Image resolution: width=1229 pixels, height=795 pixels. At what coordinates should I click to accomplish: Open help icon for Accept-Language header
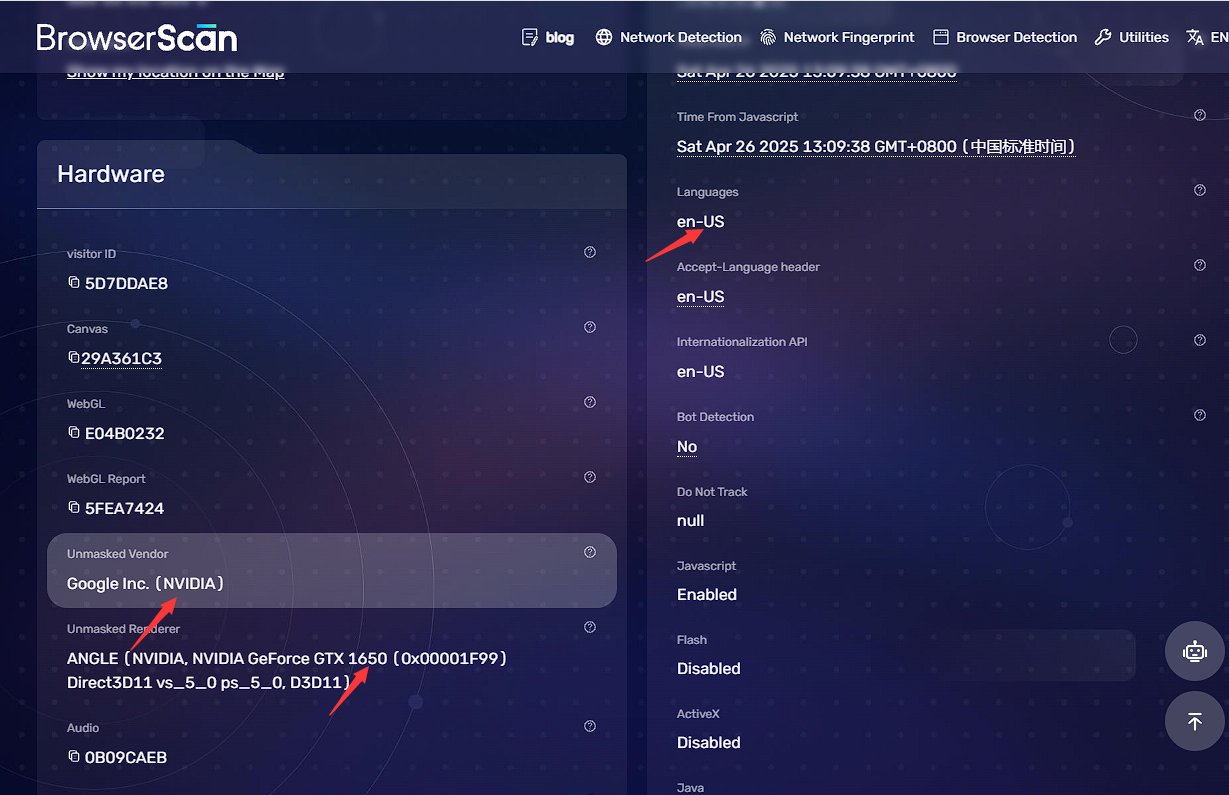[1200, 265]
